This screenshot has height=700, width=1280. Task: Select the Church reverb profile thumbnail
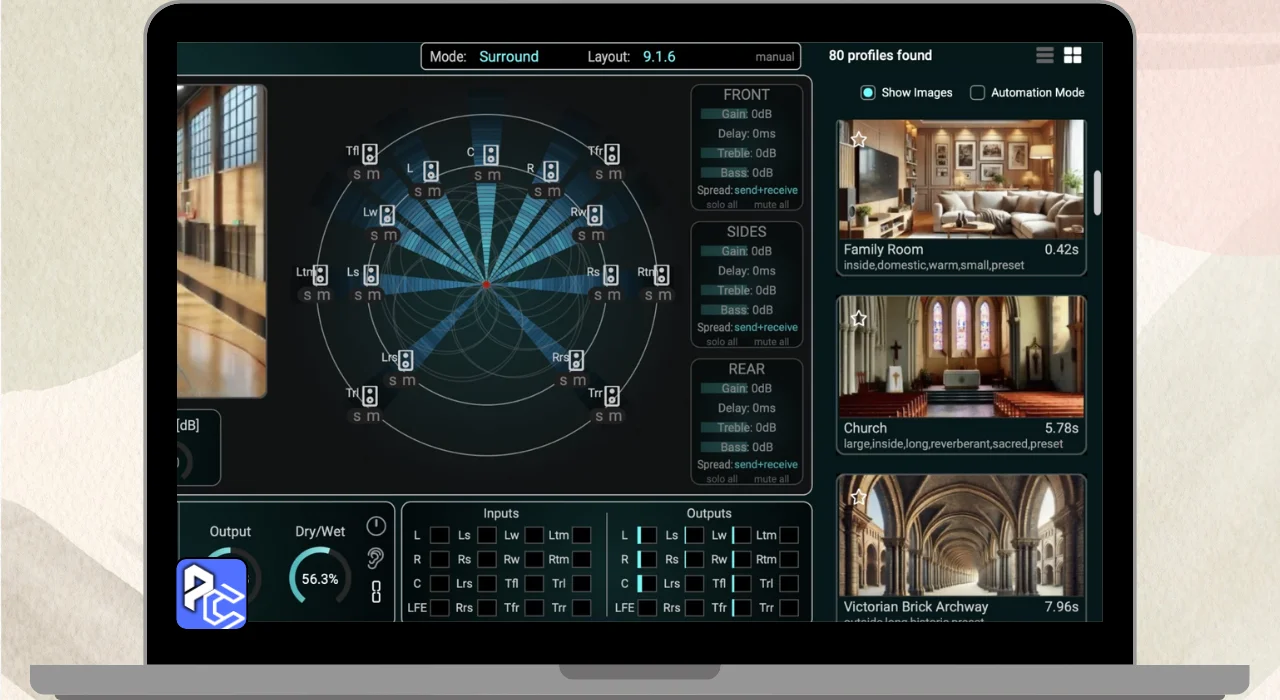pyautogui.click(x=961, y=357)
